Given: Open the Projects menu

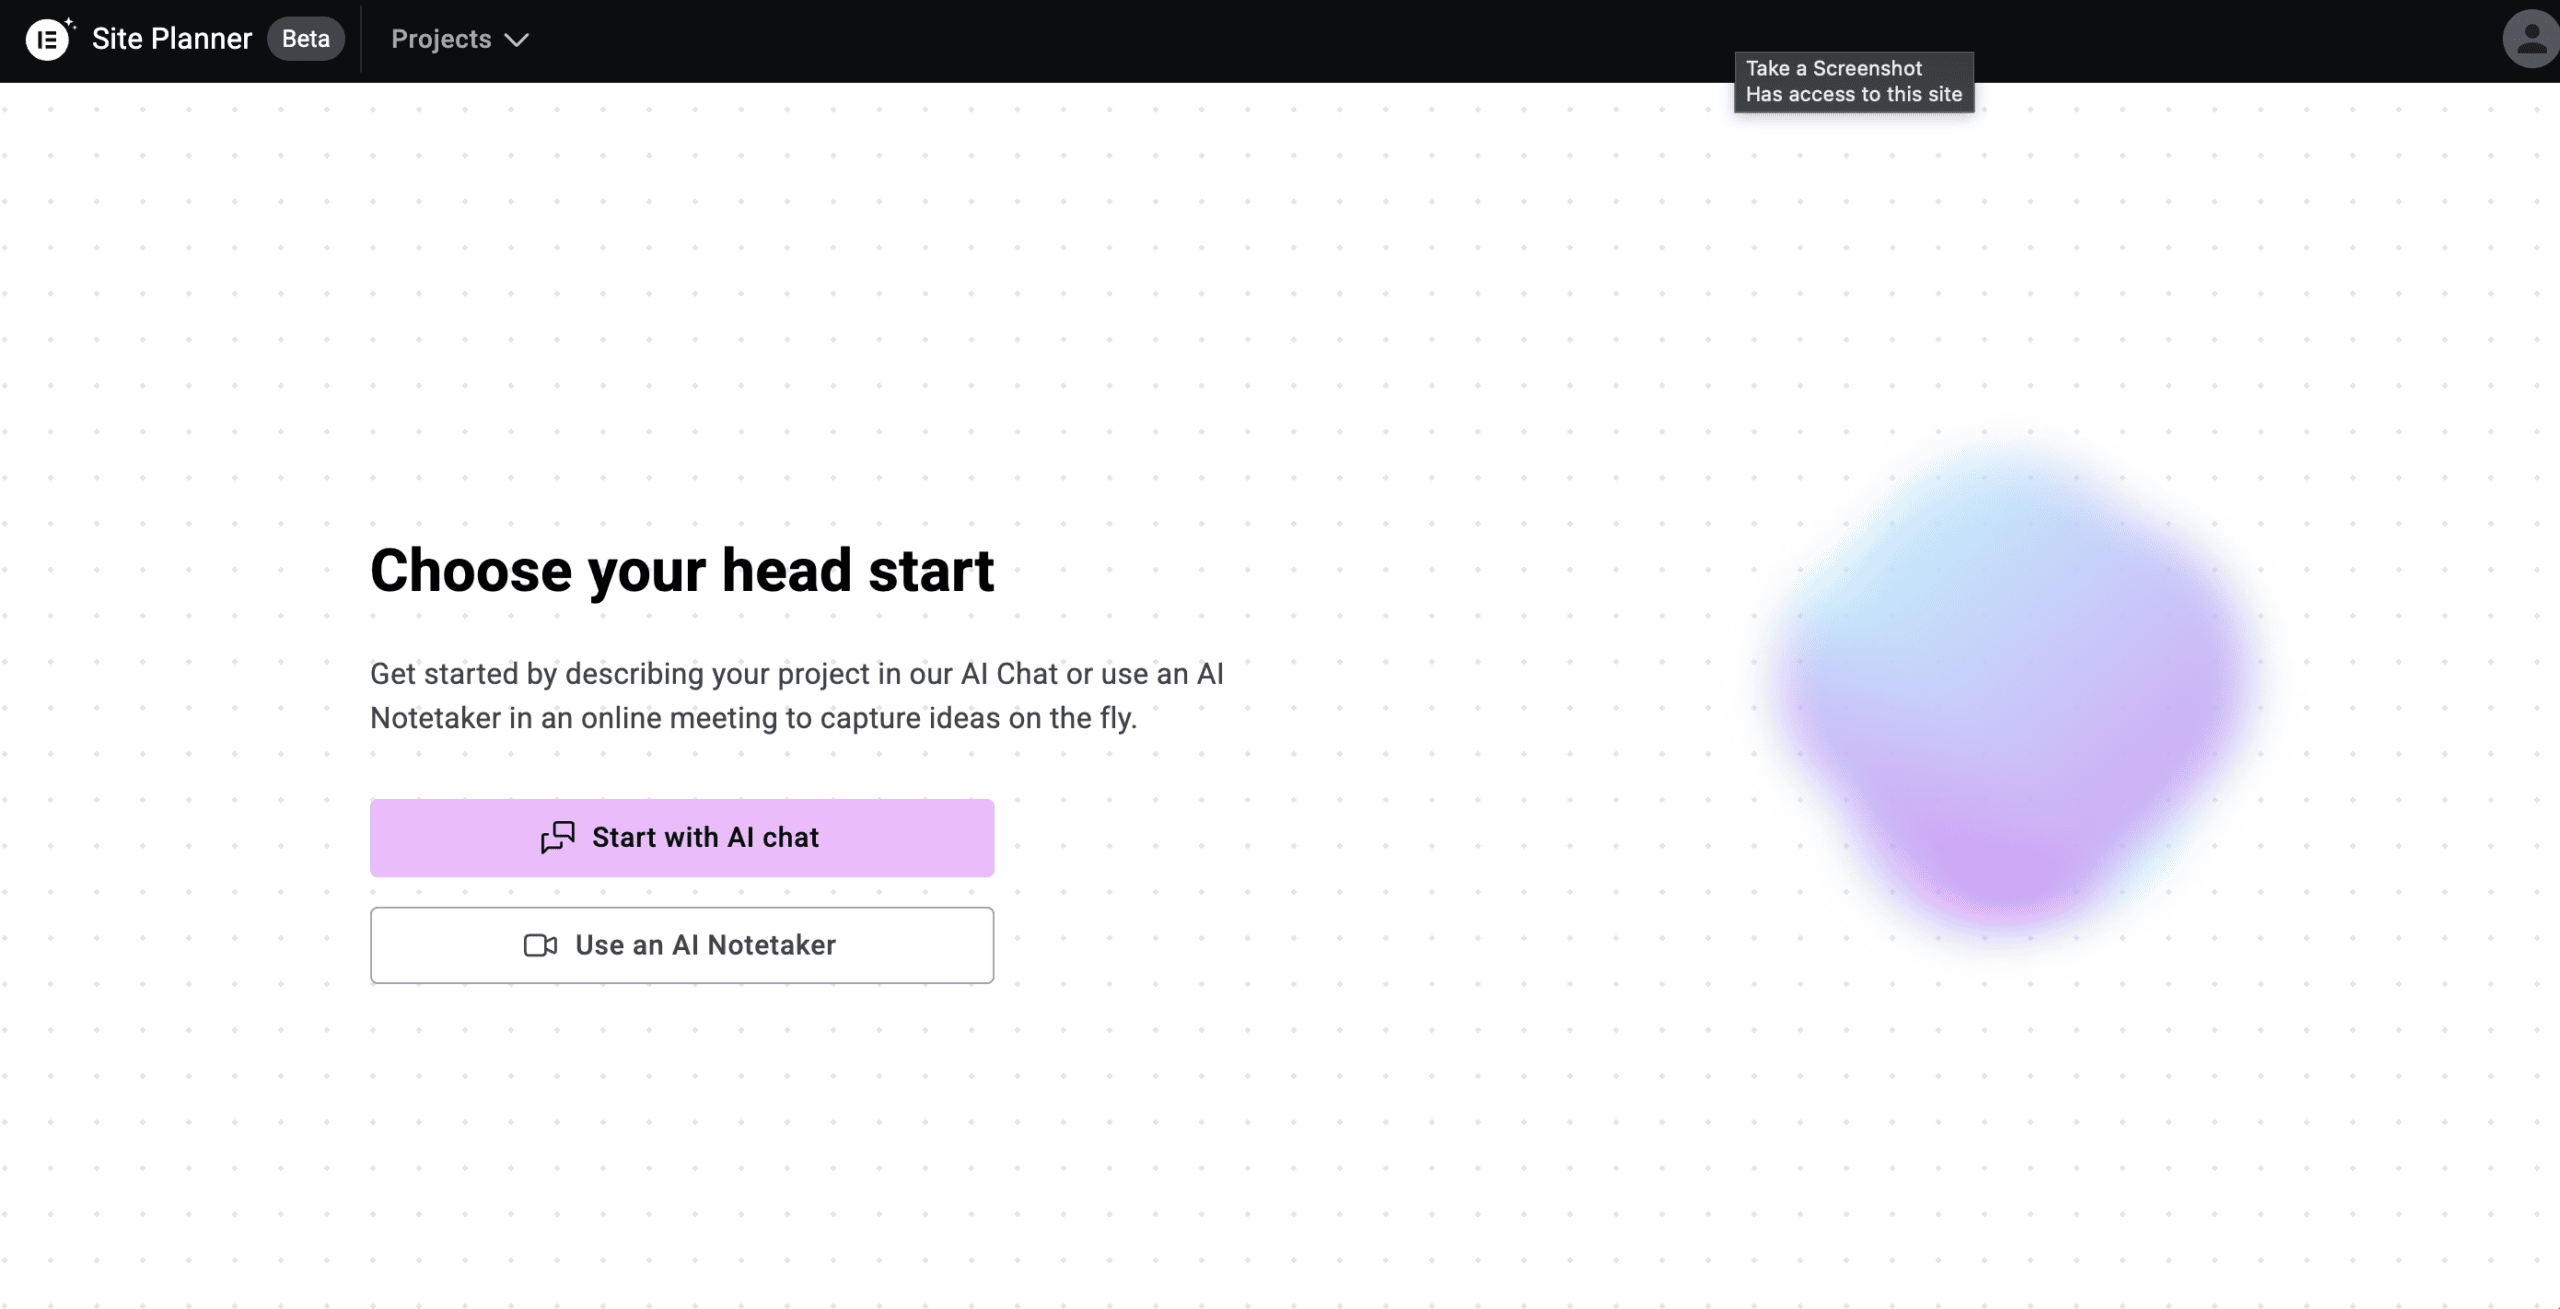Looking at the screenshot, I should (441, 39).
